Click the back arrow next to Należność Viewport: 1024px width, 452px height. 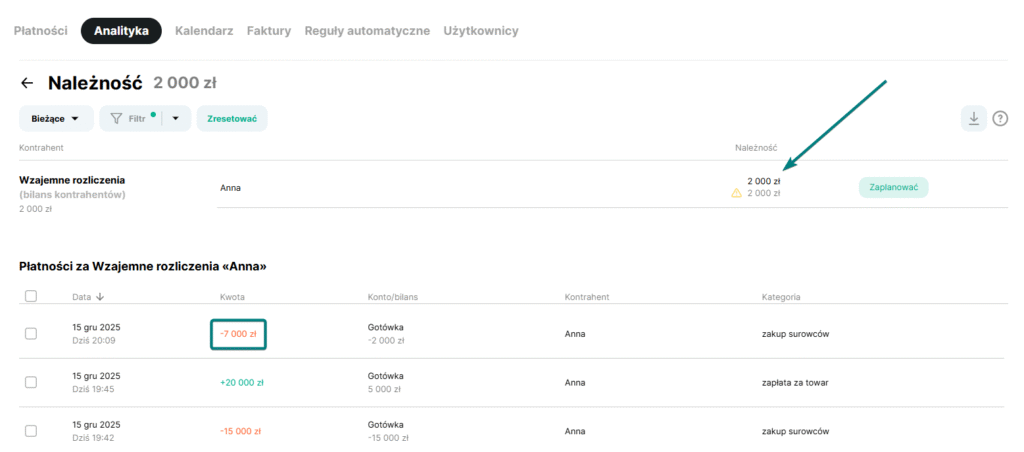click(27, 83)
